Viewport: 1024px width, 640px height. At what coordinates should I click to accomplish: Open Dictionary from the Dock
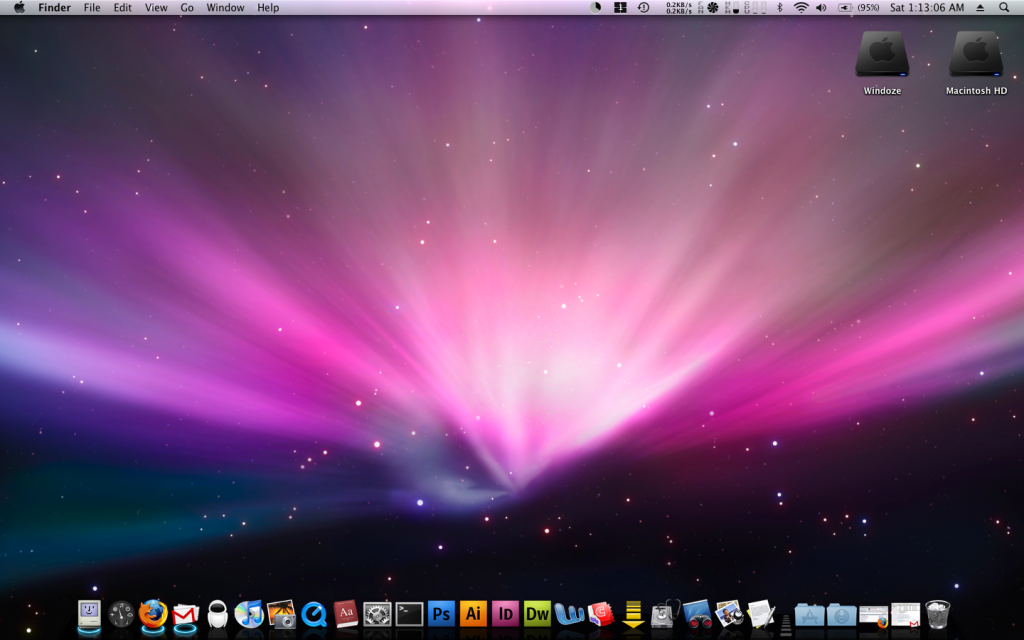point(345,615)
